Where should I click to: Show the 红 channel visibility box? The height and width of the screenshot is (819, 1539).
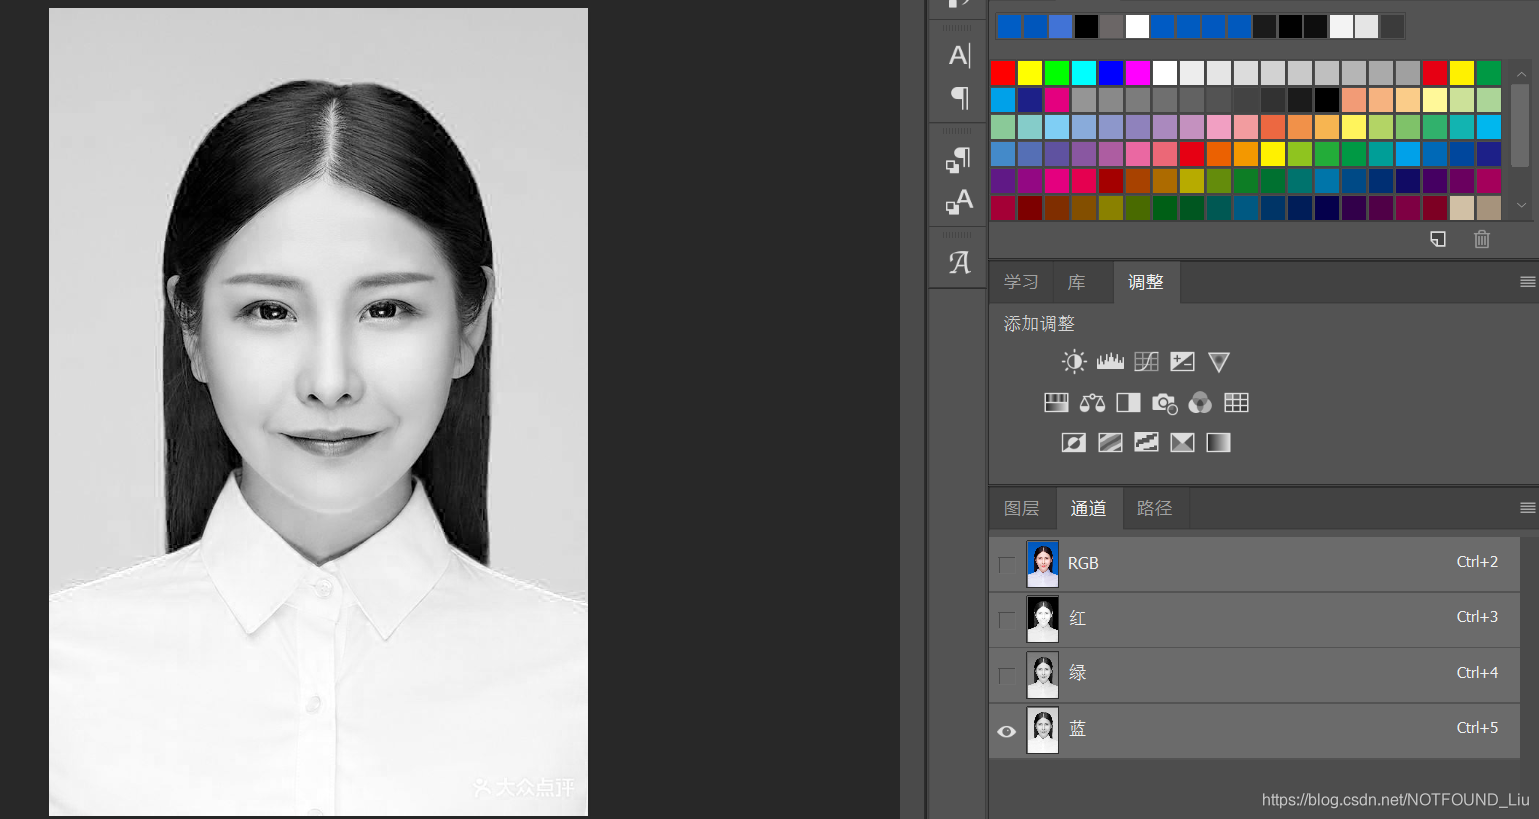coord(1007,619)
